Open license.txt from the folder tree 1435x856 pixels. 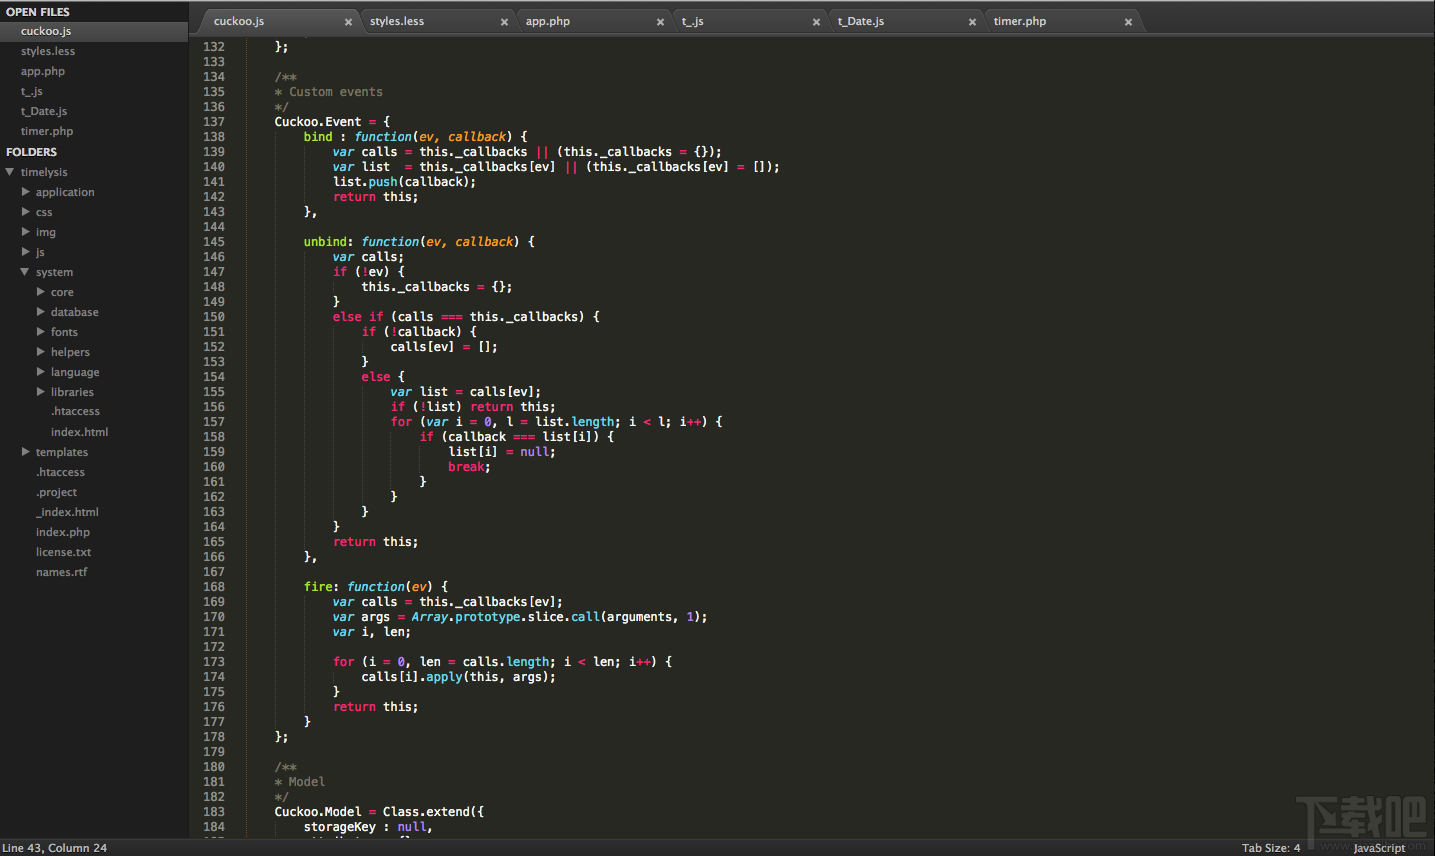tap(63, 551)
